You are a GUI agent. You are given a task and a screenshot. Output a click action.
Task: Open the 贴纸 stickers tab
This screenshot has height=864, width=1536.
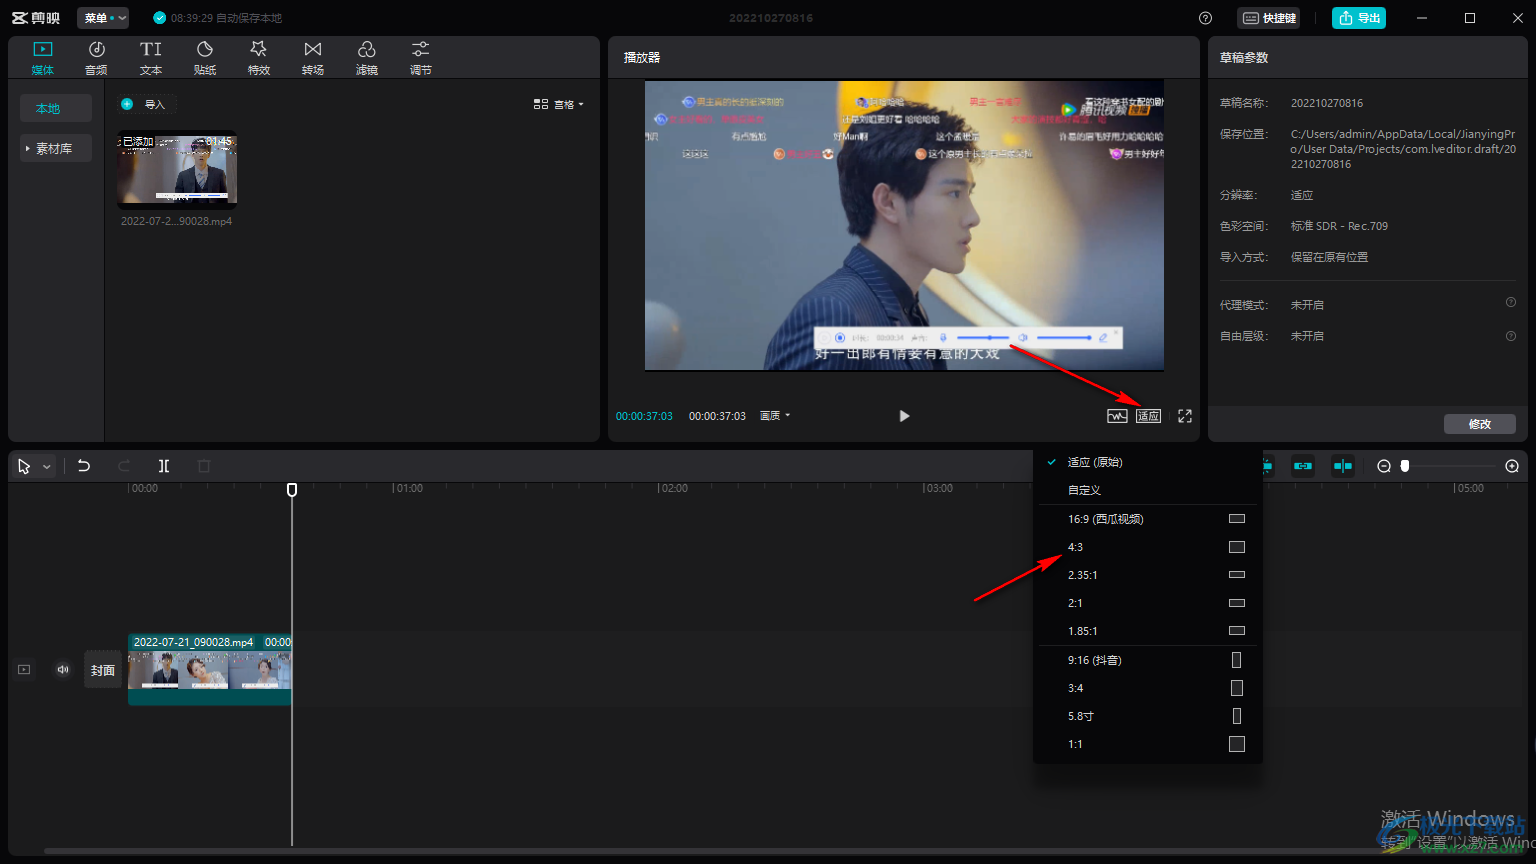pyautogui.click(x=205, y=58)
